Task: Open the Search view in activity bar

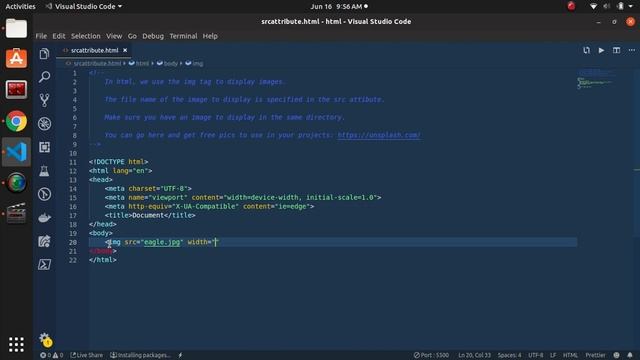Action: tap(44, 77)
